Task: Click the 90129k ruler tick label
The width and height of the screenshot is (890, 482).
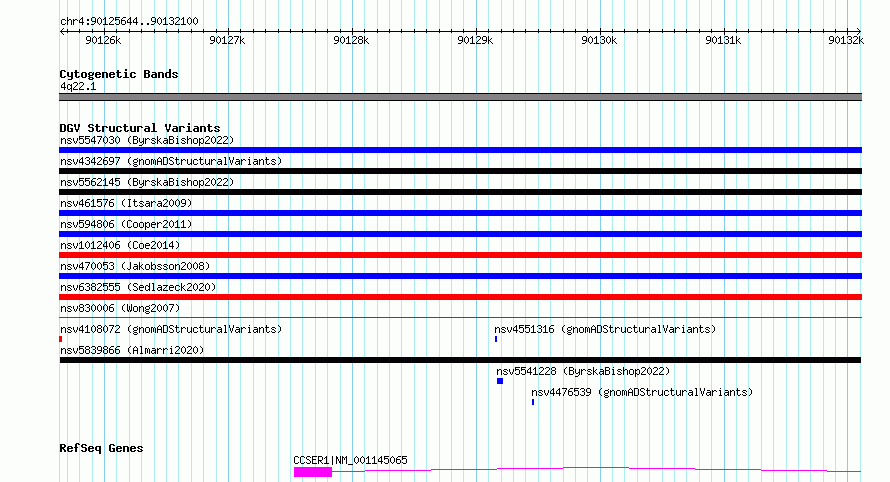Action: (x=475, y=40)
